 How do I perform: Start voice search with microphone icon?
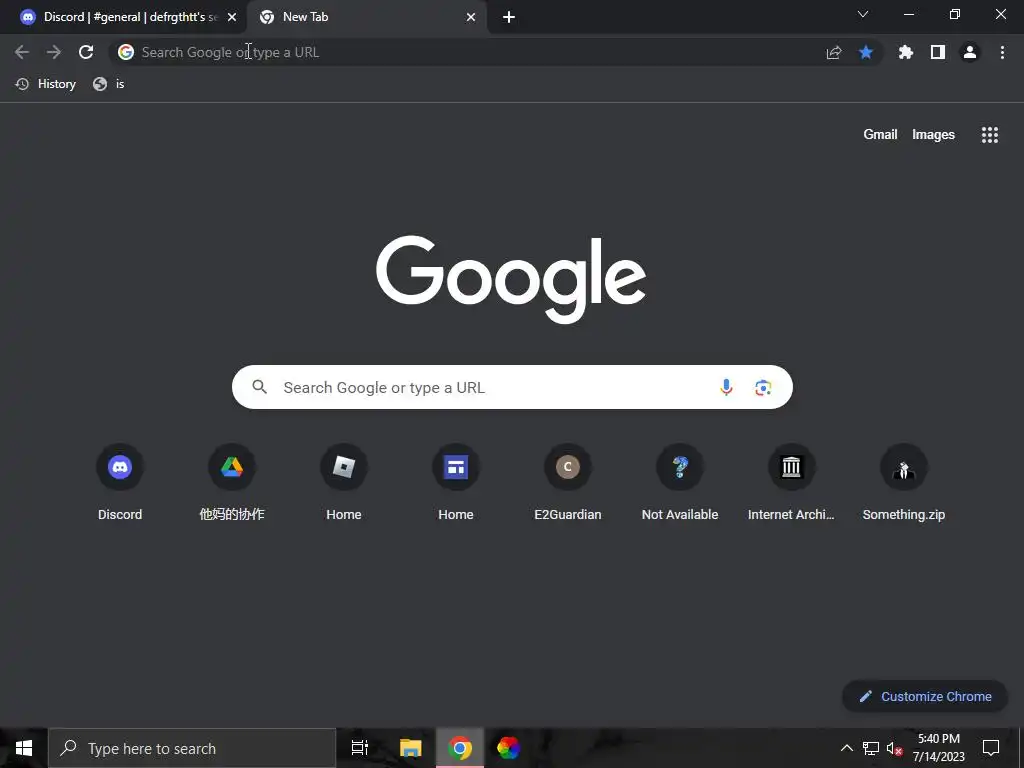[x=726, y=387]
